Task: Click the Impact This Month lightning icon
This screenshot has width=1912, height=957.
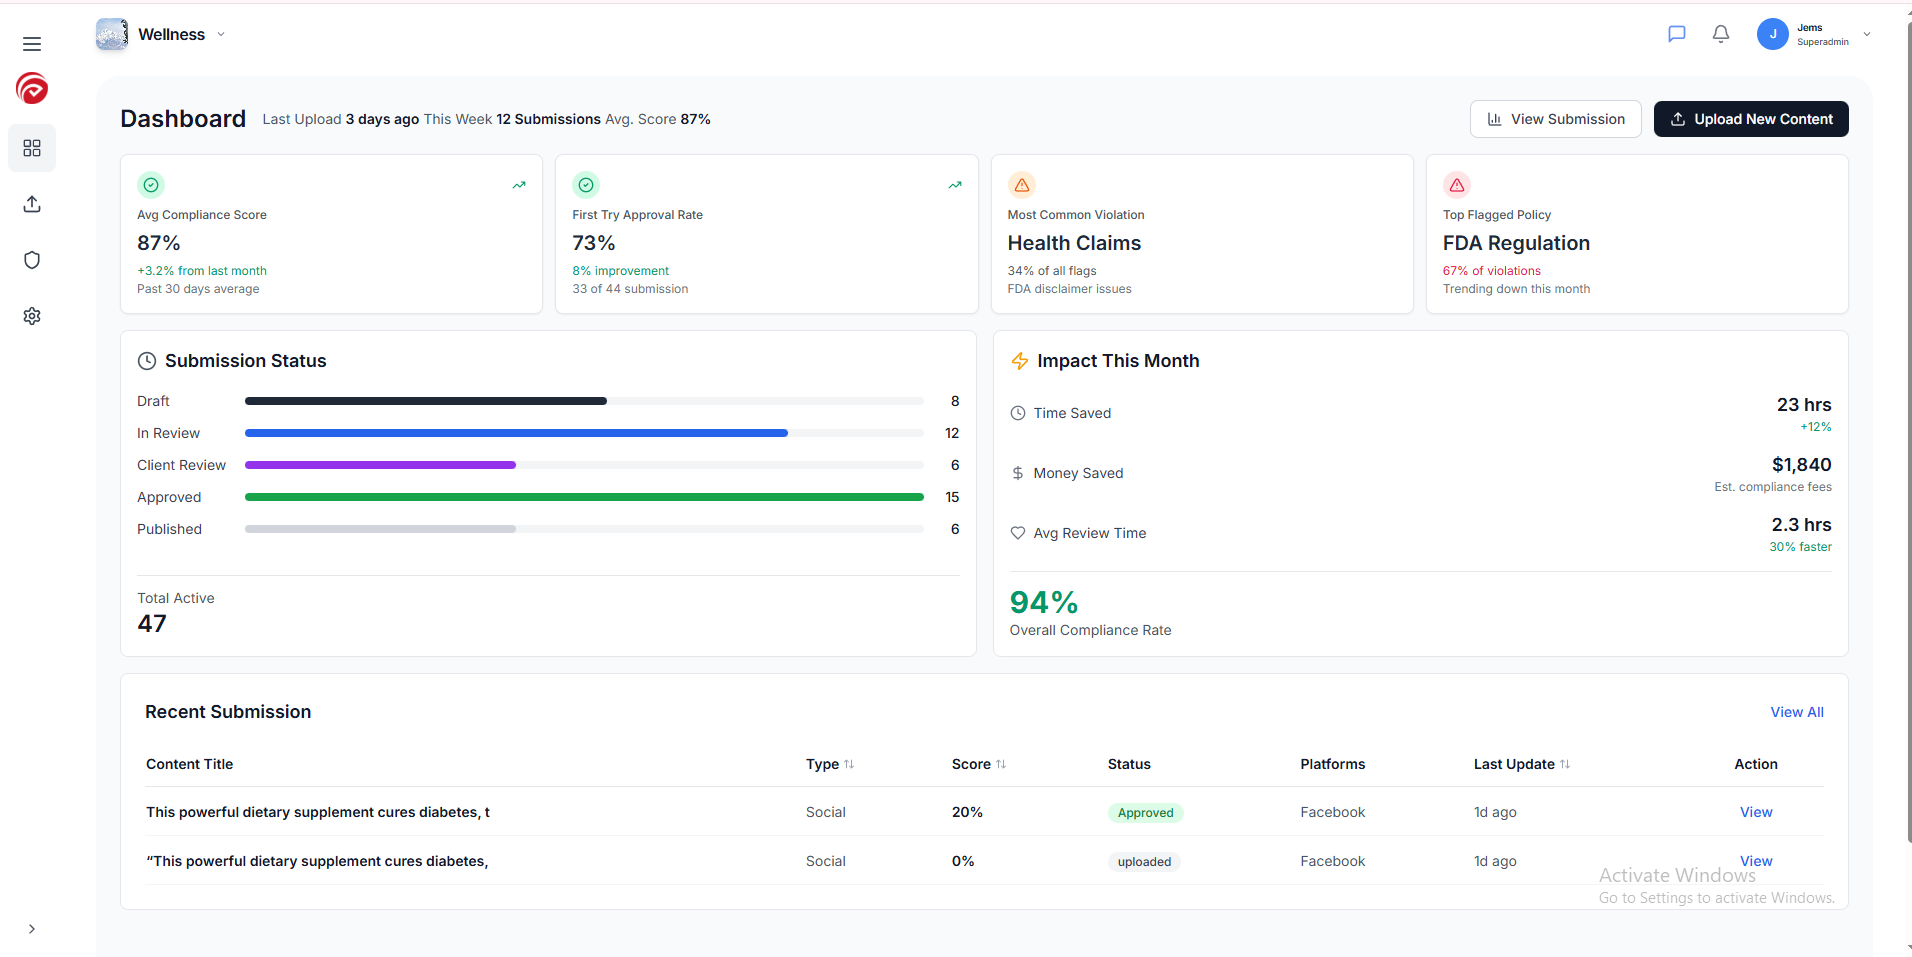Action: (1020, 361)
